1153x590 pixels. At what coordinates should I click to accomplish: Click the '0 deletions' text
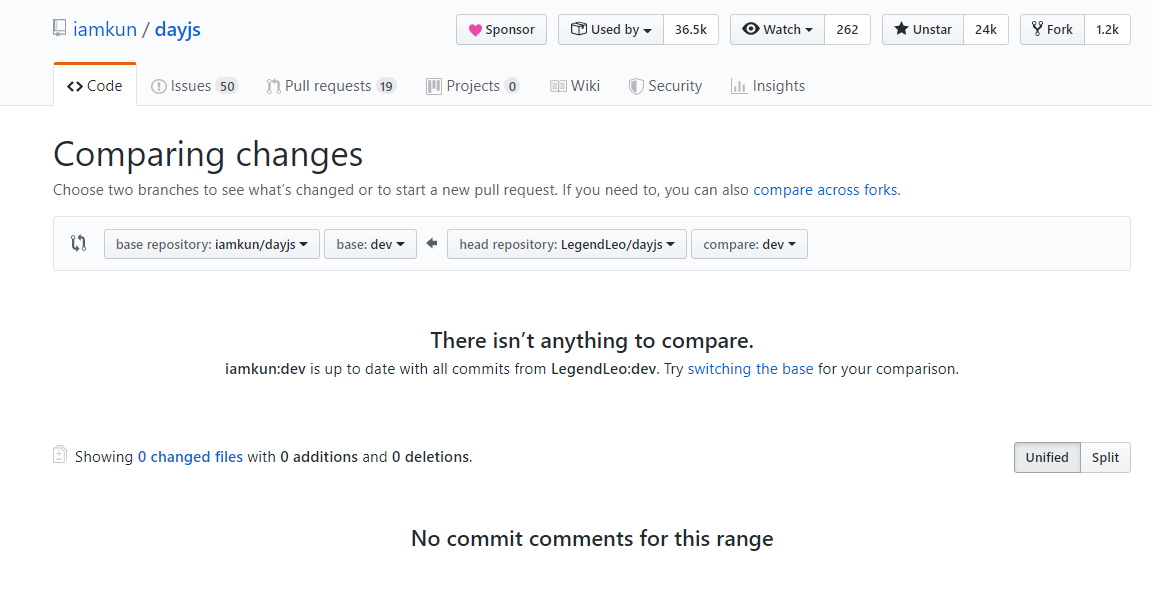pyautogui.click(x=430, y=457)
